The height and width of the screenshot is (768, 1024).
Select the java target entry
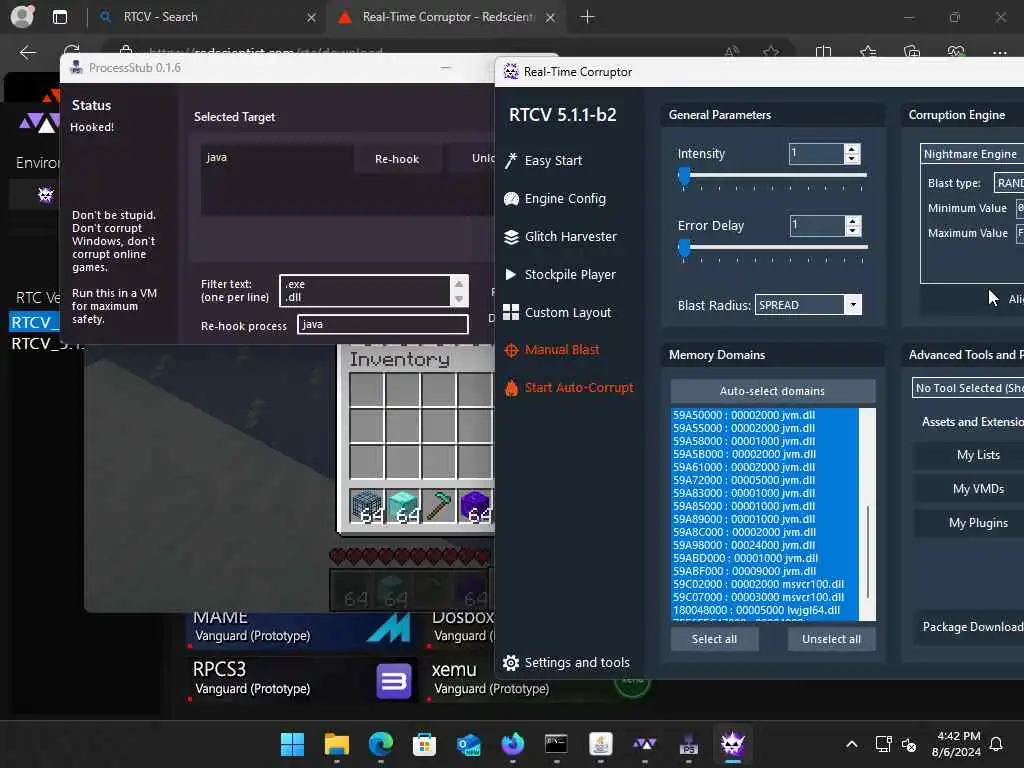pyautogui.click(x=217, y=157)
